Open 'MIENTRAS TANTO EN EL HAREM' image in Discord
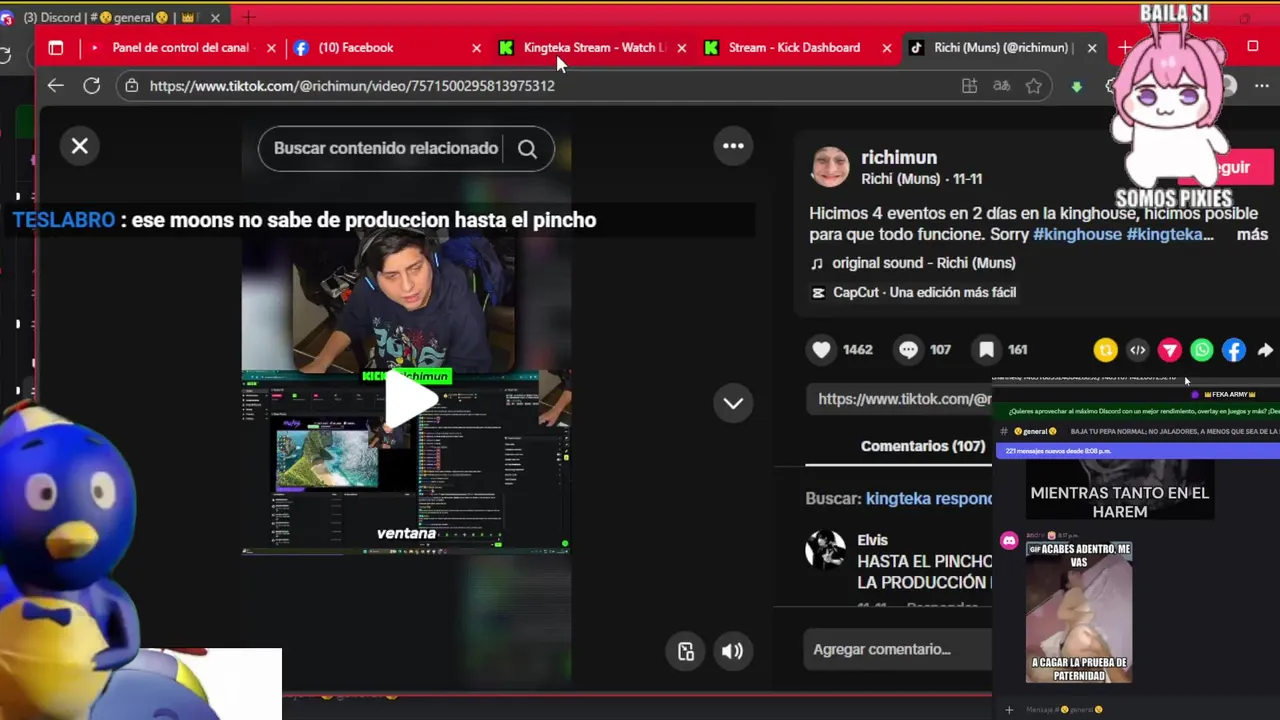 1120,490
